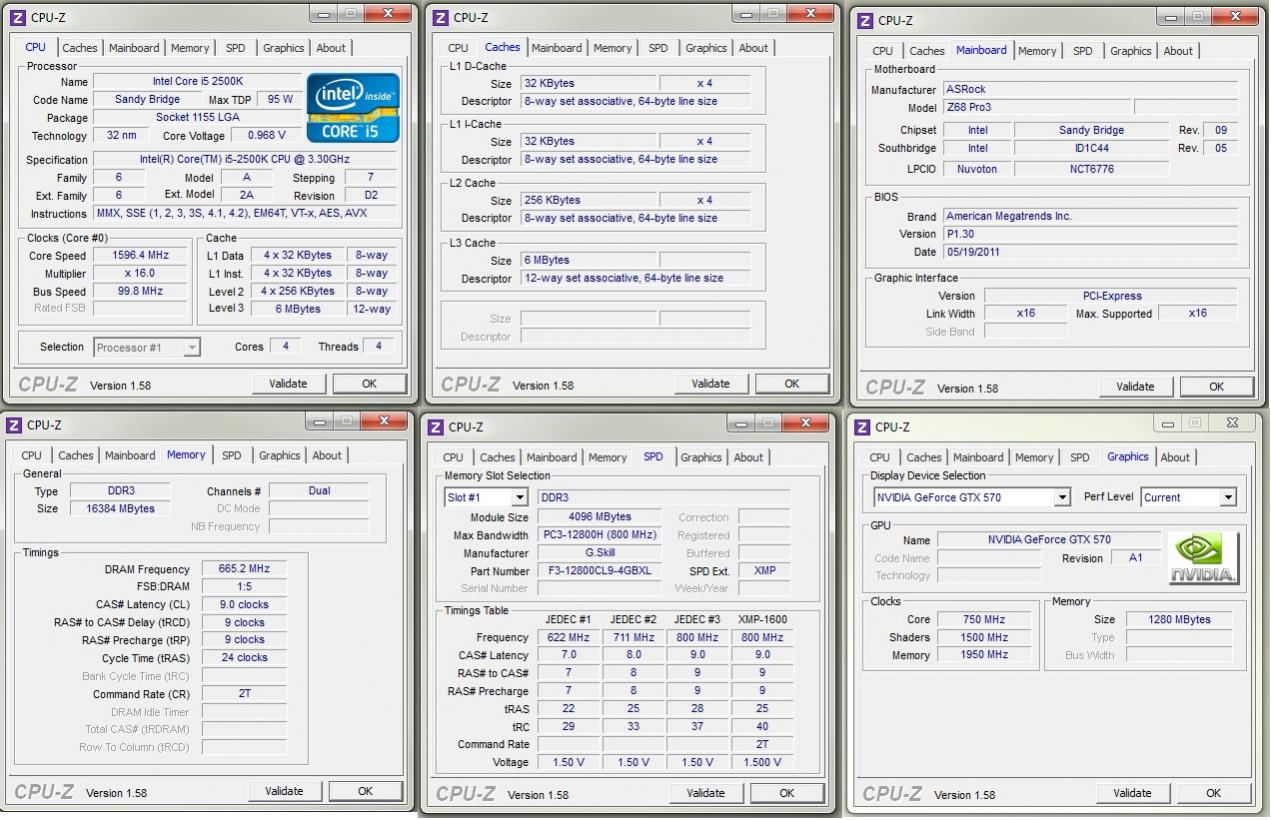The height and width of the screenshot is (820, 1271).
Task: Click OK in the Memory tab window
Action: tap(365, 791)
